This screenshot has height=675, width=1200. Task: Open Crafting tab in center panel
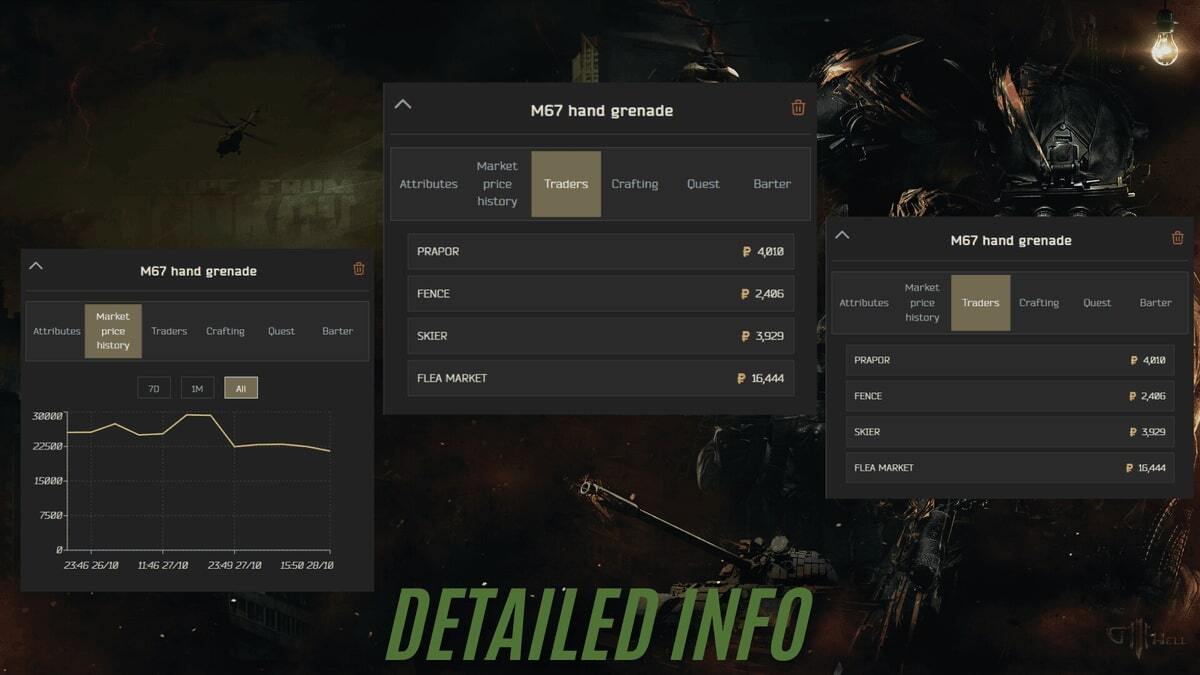(635, 184)
